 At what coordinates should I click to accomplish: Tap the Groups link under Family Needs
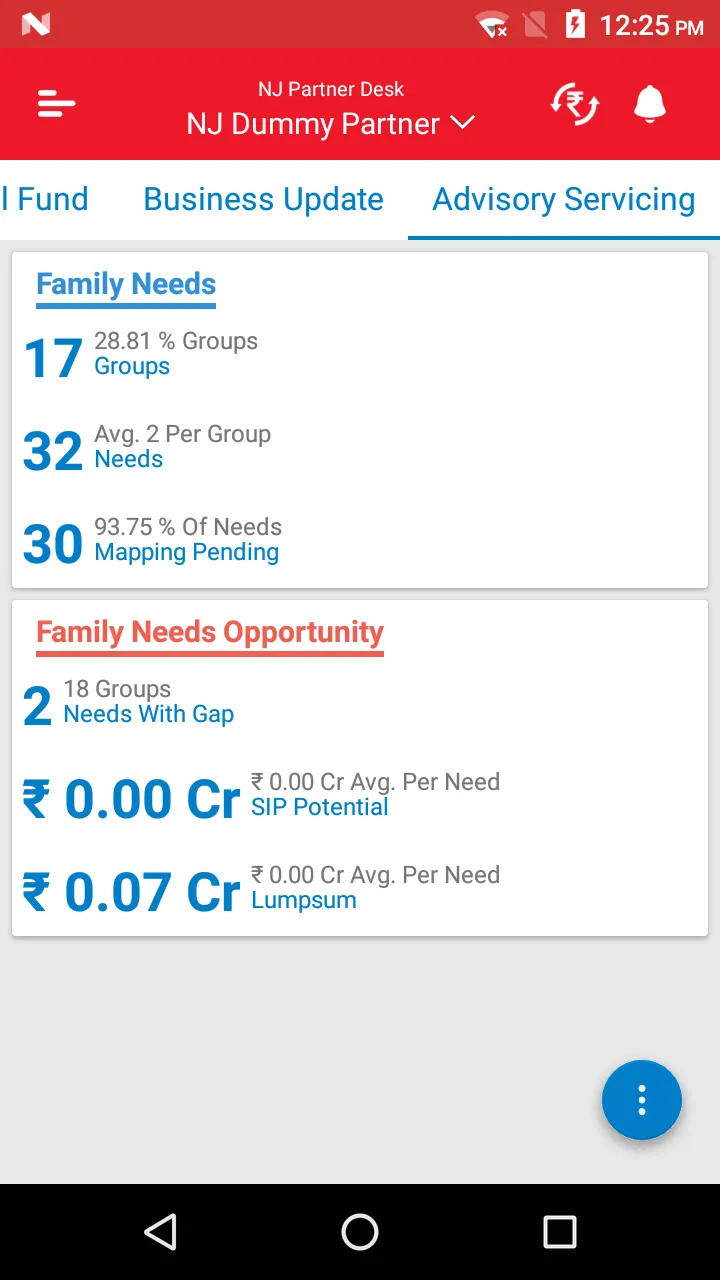click(x=132, y=367)
